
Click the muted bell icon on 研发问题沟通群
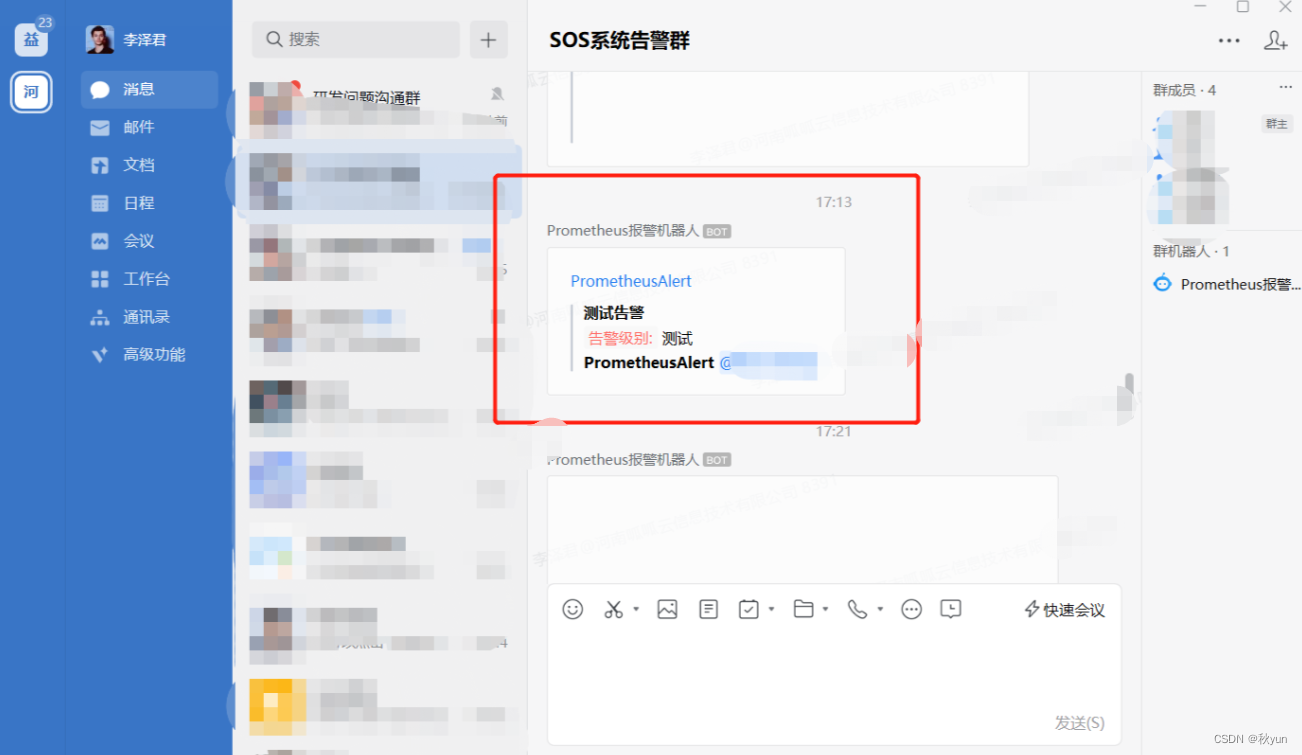click(497, 94)
